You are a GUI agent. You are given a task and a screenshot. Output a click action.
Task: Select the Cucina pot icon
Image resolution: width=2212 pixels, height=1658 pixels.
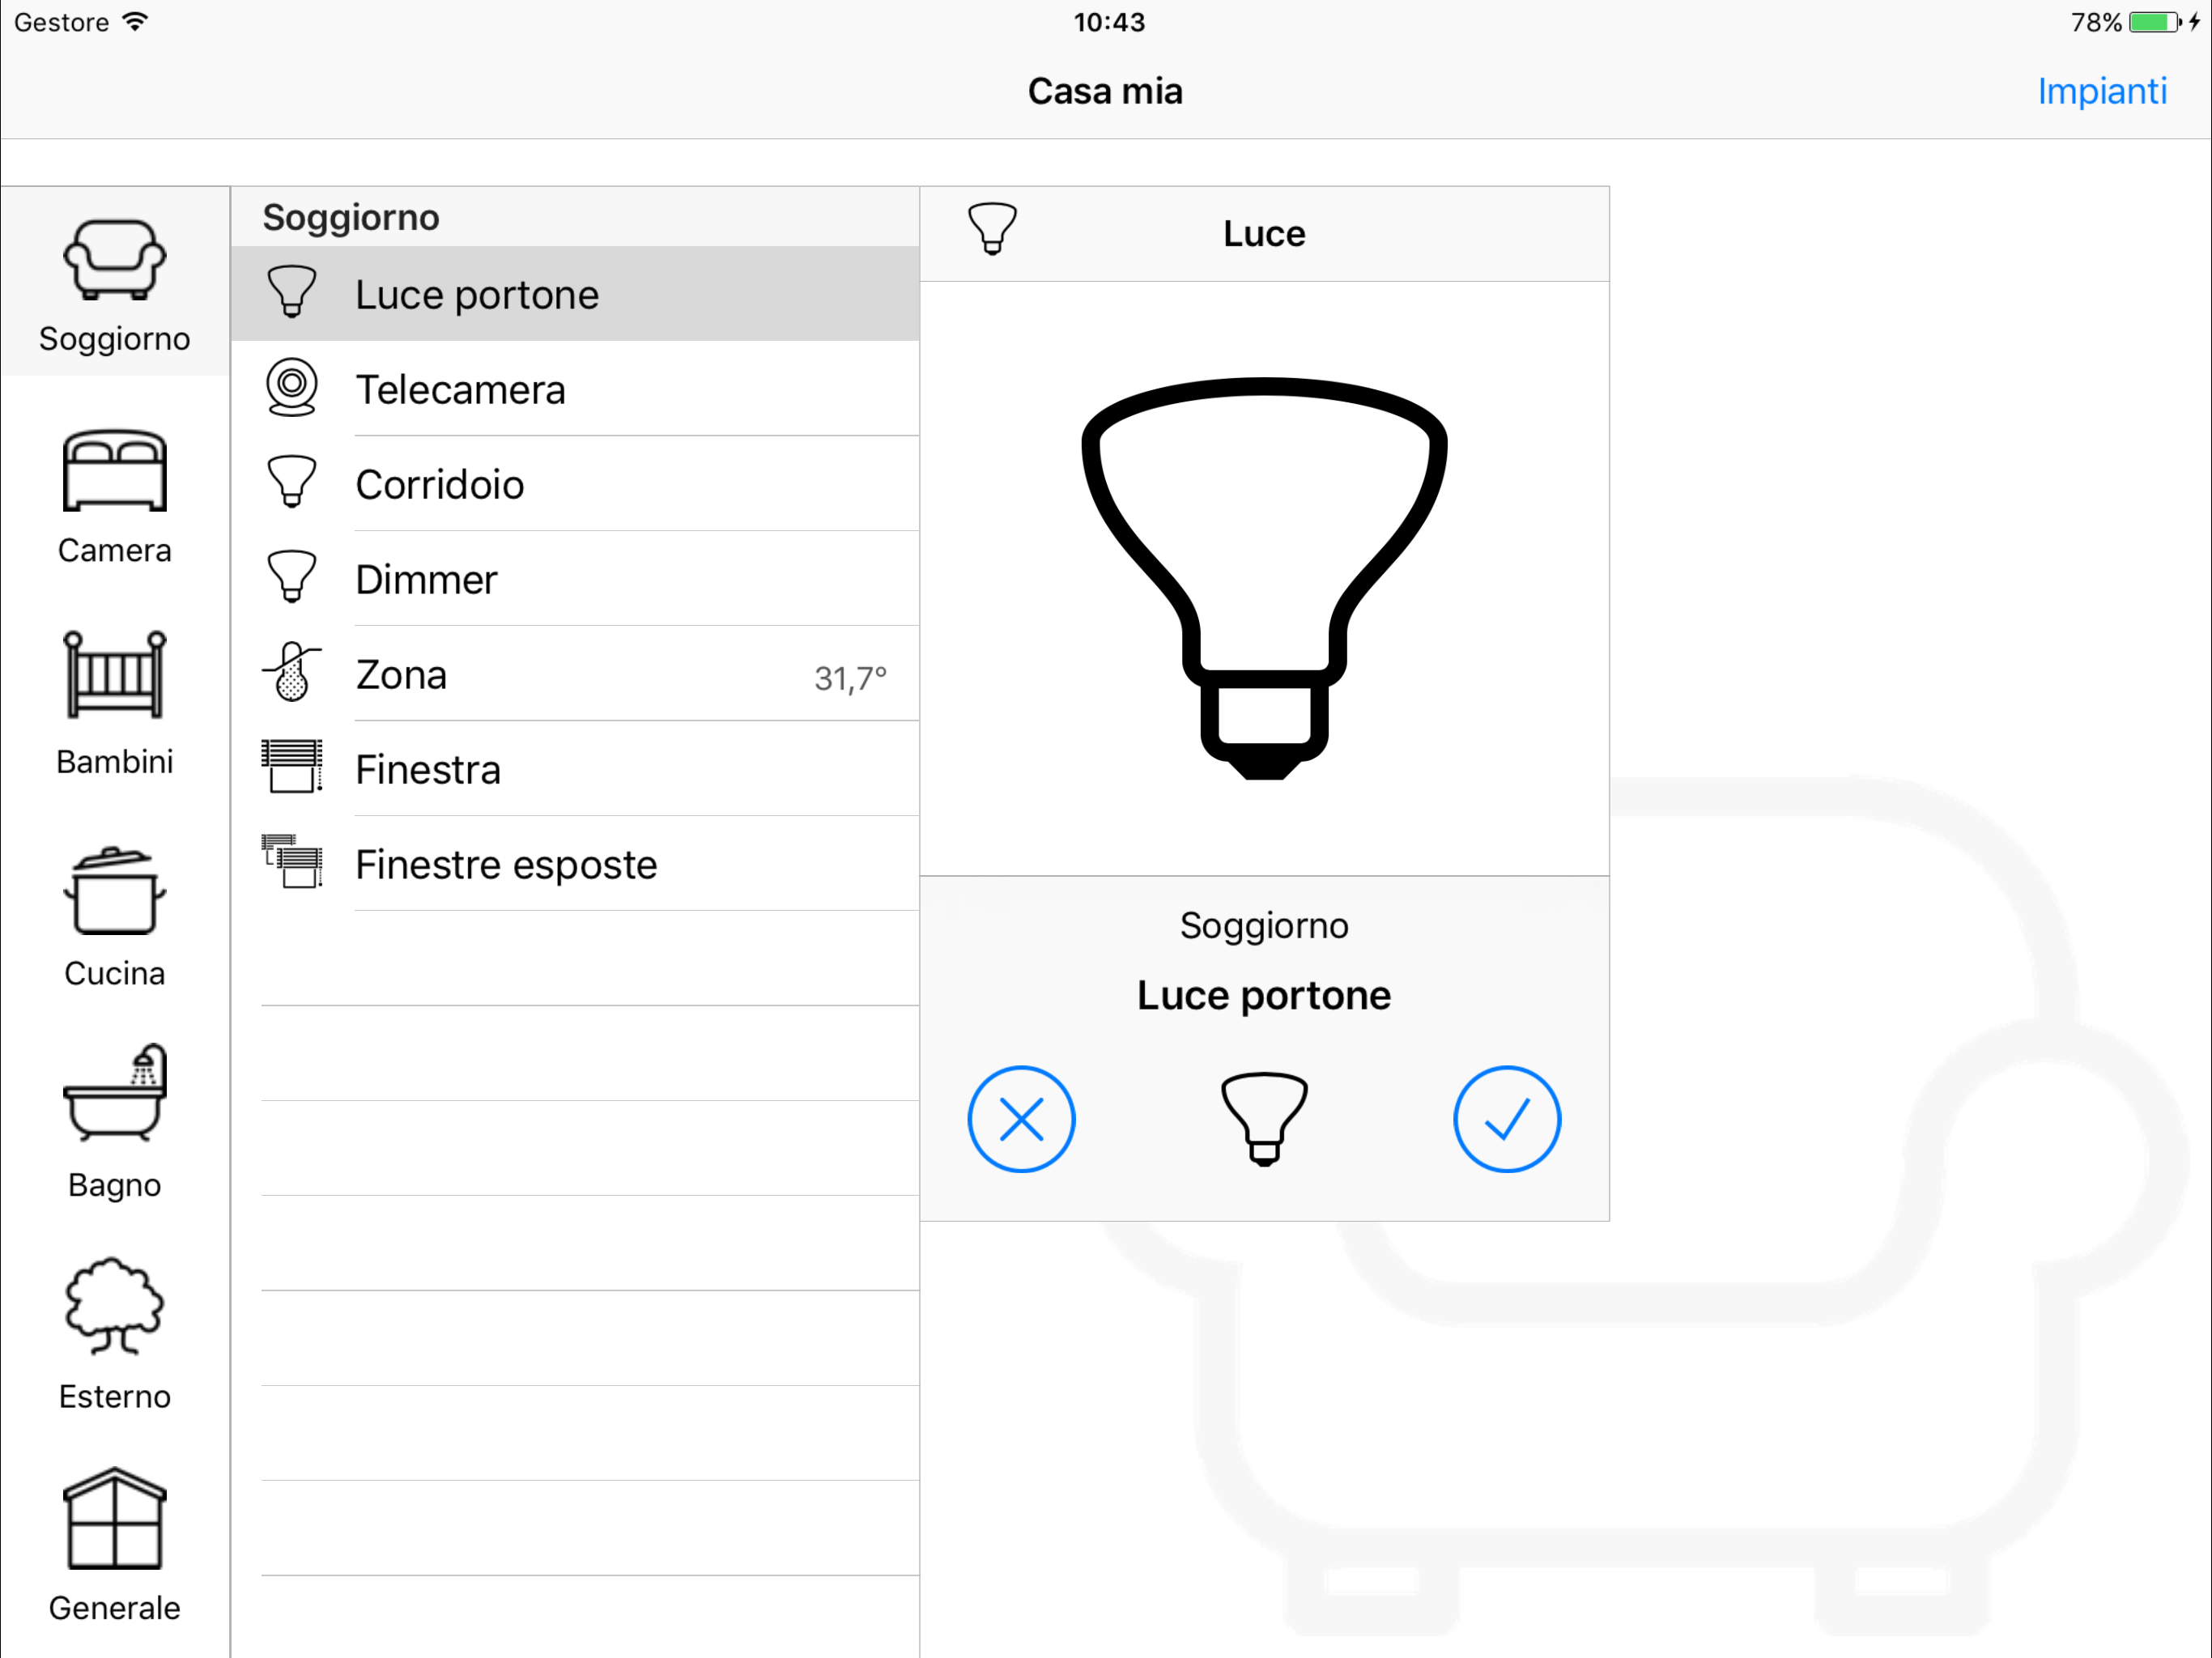114,891
